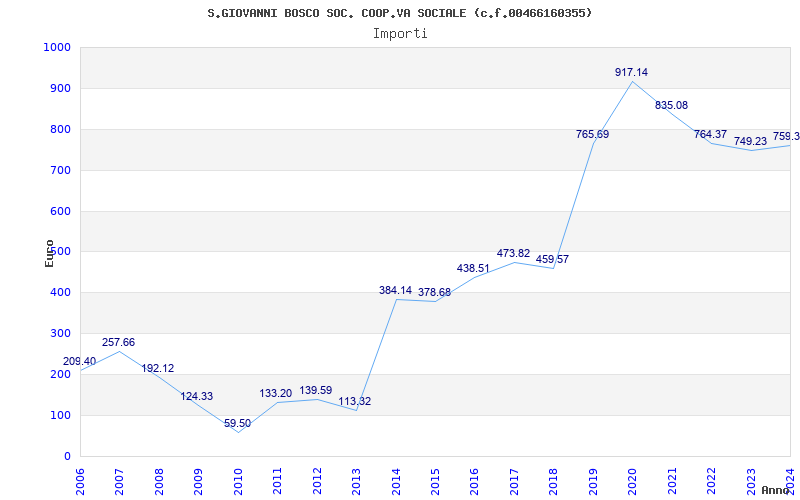Click the 2015 year label

coord(435,481)
